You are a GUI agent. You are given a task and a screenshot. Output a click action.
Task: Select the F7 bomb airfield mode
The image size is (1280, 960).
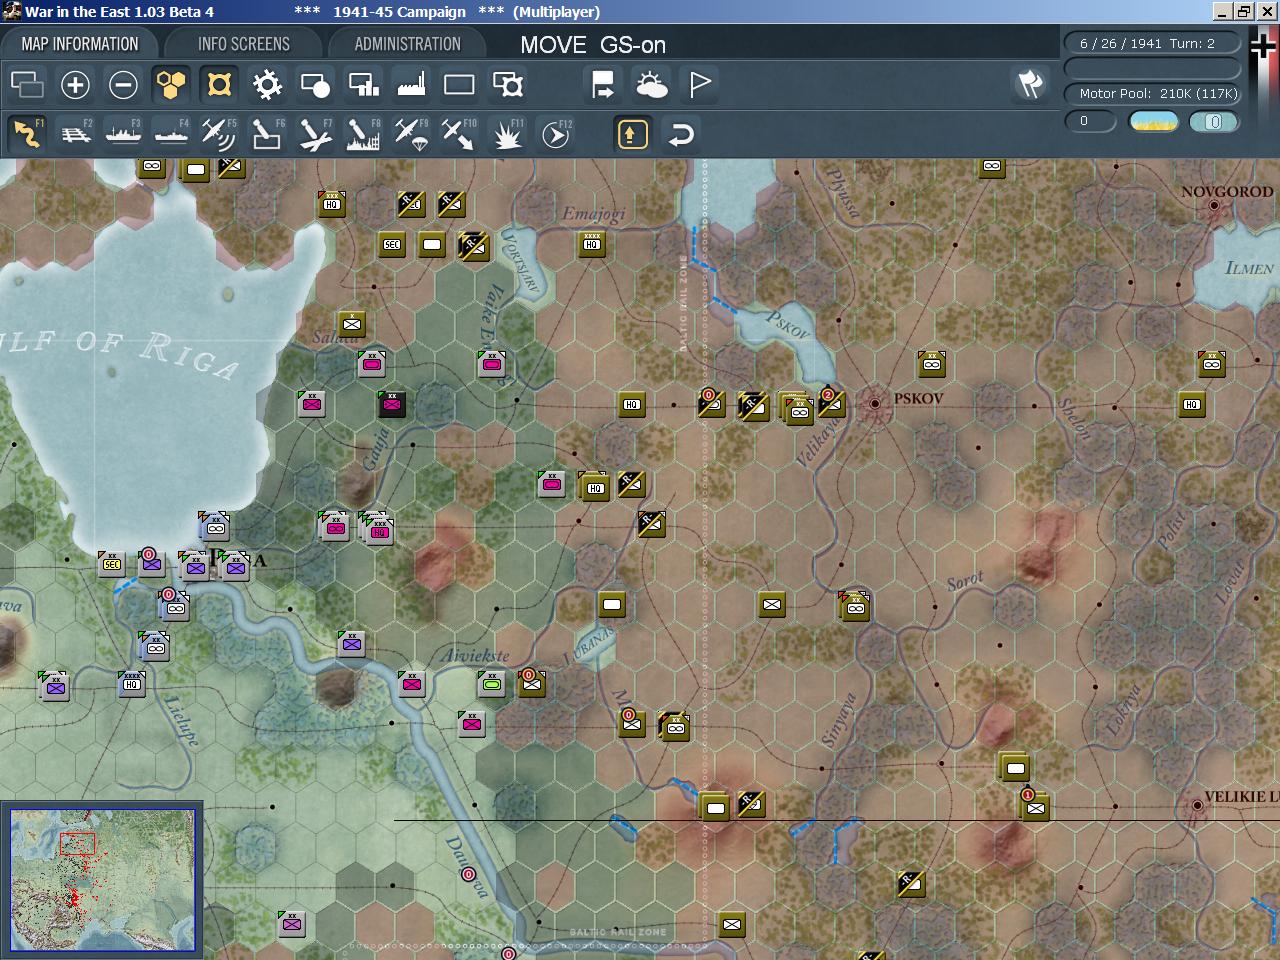tap(315, 133)
